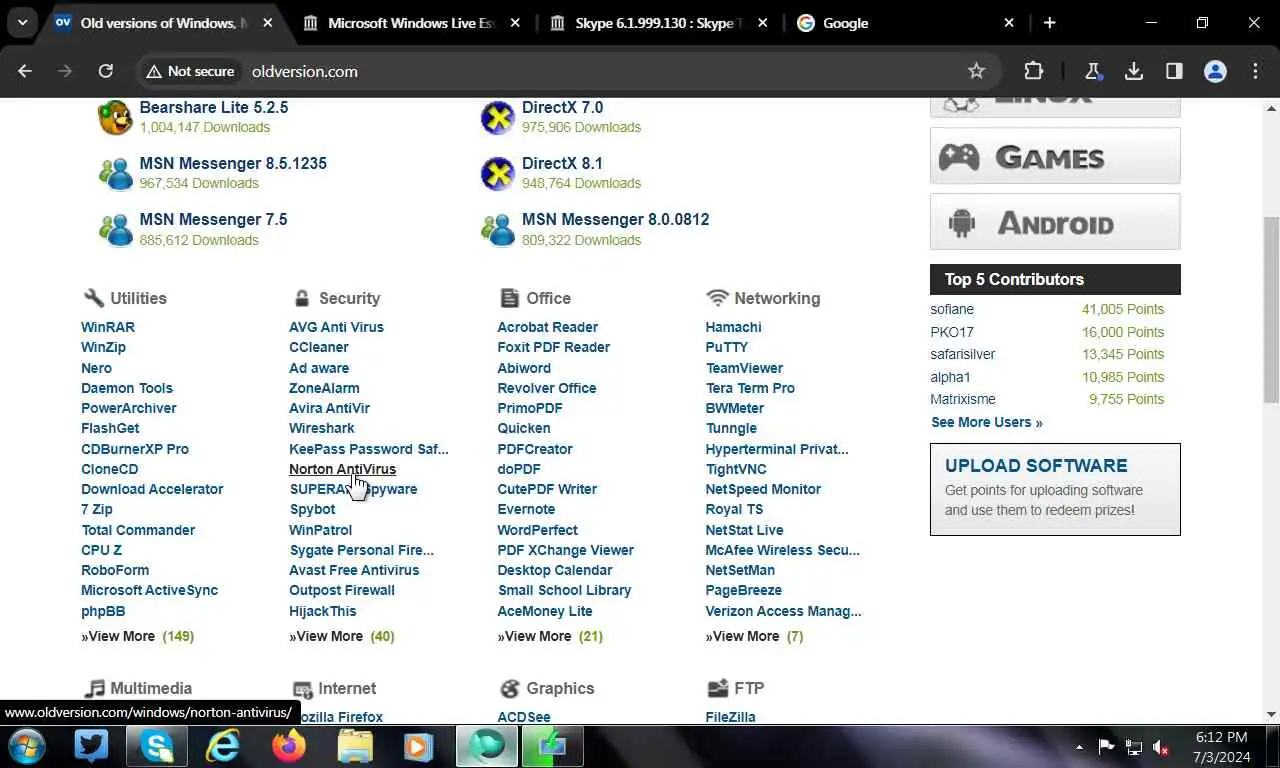1280x768 pixels.
Task: Open the FileZilla link under FTP
Action: point(730,717)
